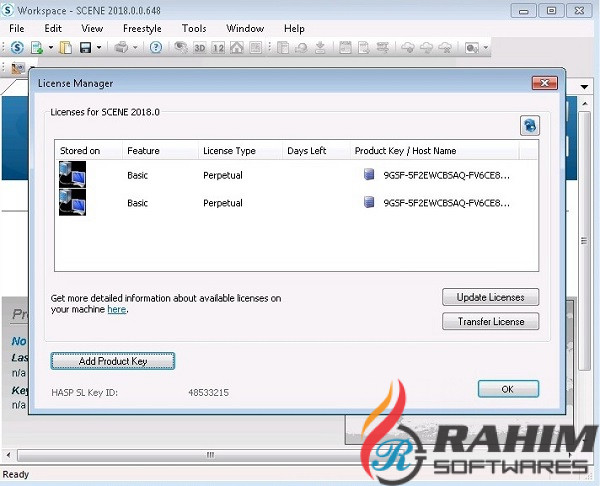Open the File menu

coord(16,29)
